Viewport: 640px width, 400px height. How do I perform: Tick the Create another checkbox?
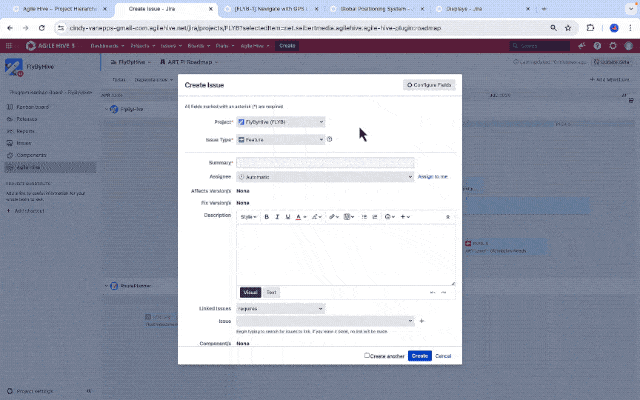(x=367, y=356)
